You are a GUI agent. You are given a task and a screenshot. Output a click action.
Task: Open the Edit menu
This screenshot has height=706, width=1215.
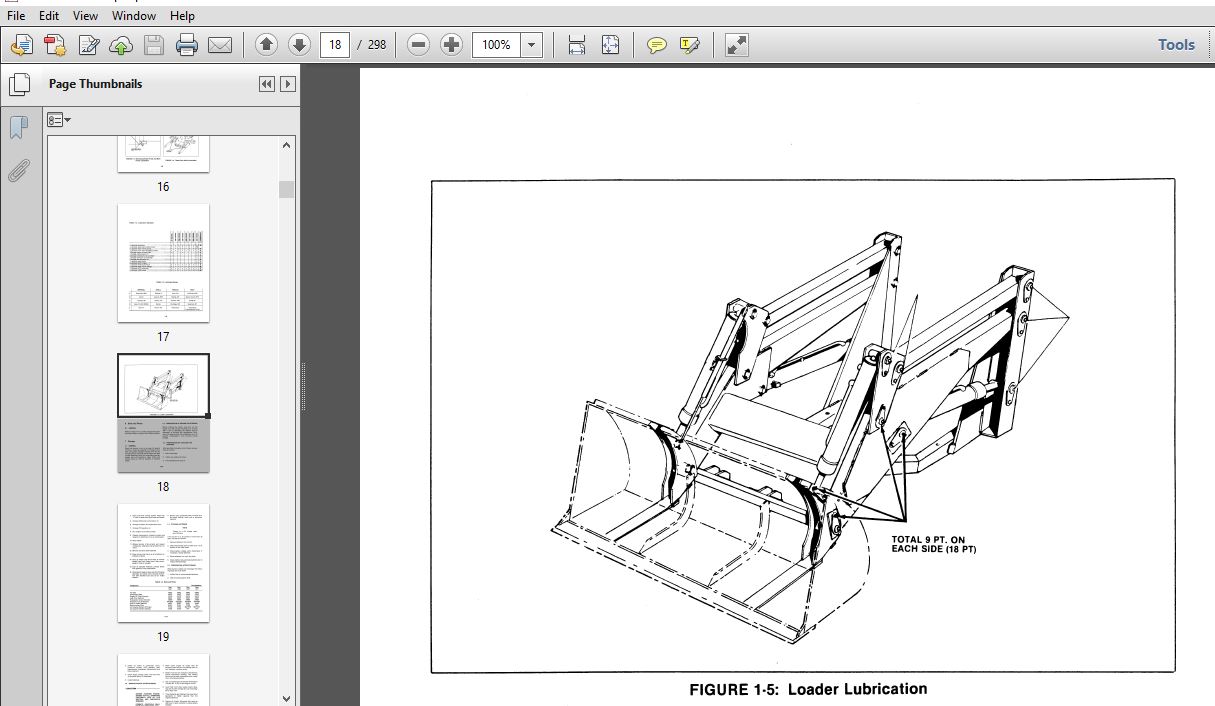(49, 16)
